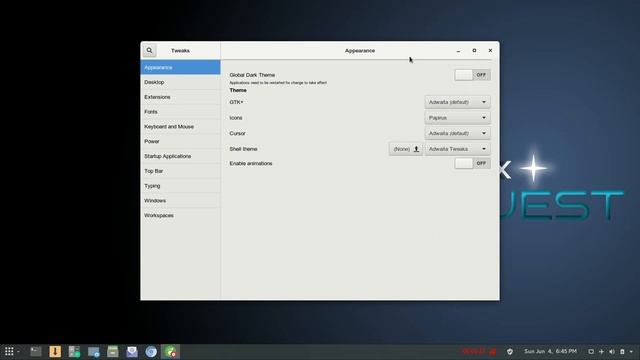The image size is (640, 360).
Task: Launch the blue Chromium browser icon
Action: coord(151,351)
